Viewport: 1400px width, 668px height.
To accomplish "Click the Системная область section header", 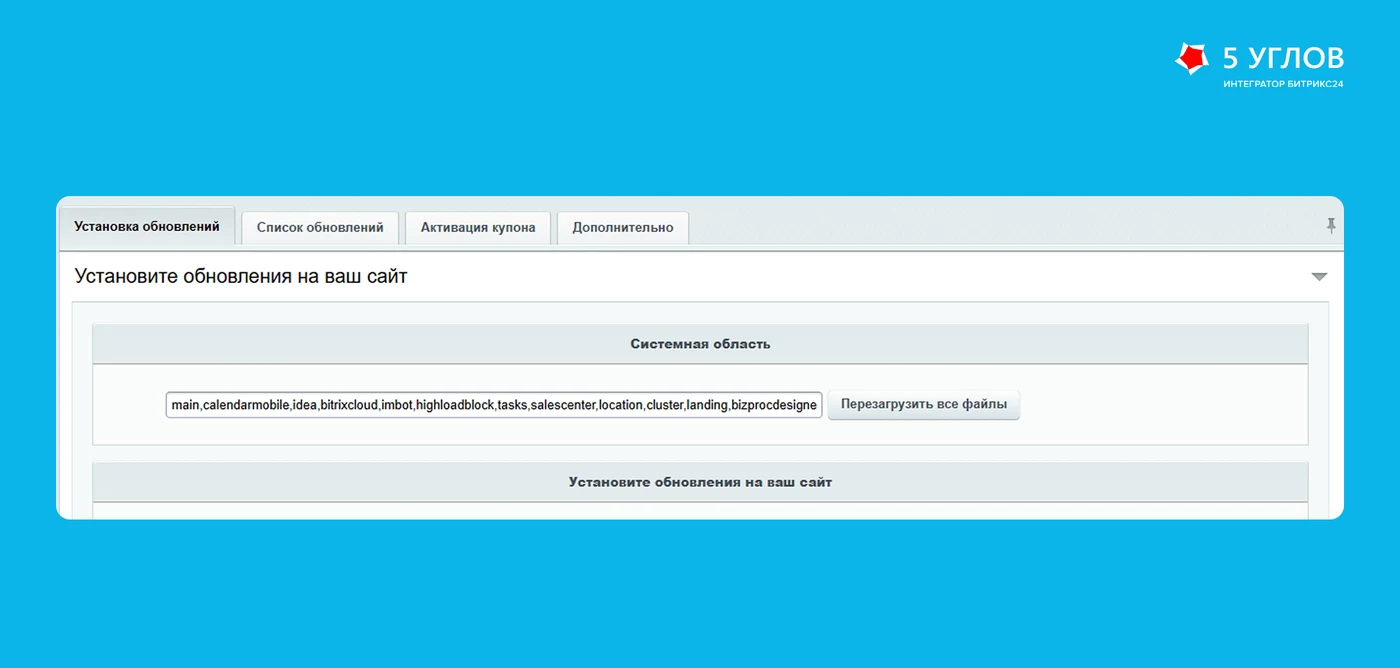I will [700, 344].
